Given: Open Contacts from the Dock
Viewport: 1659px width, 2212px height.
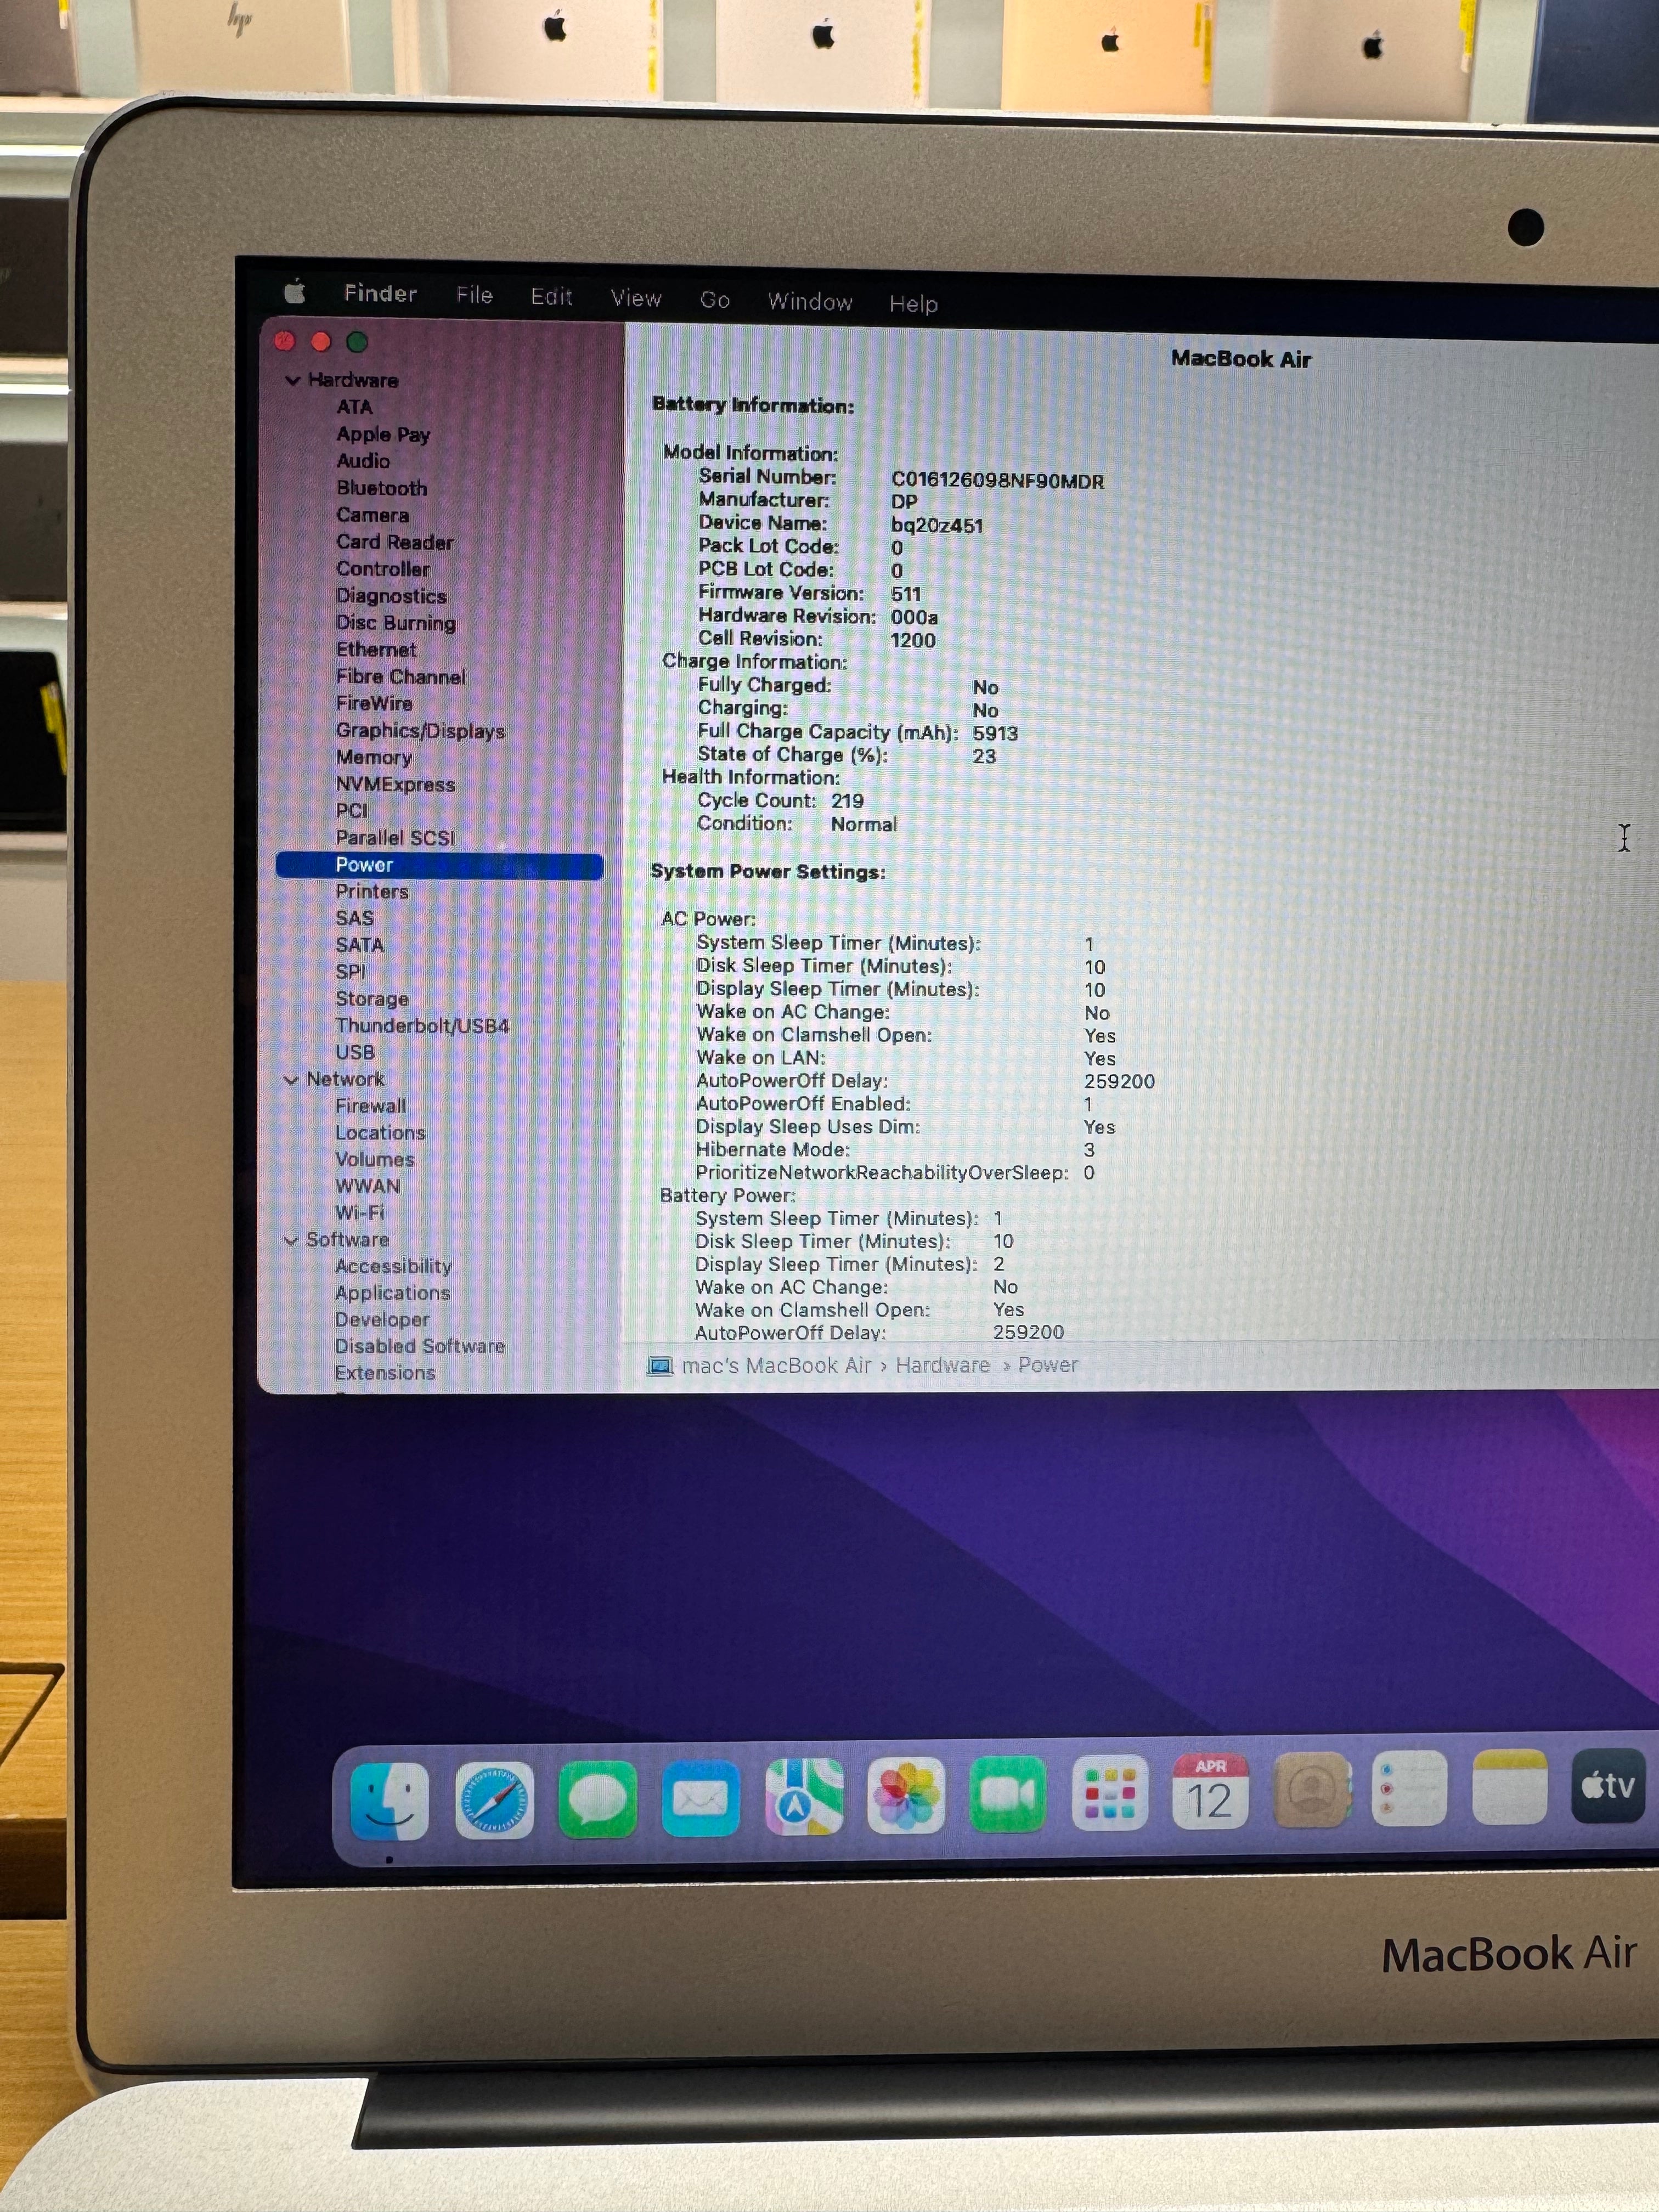Looking at the screenshot, I should coord(1311,1790).
